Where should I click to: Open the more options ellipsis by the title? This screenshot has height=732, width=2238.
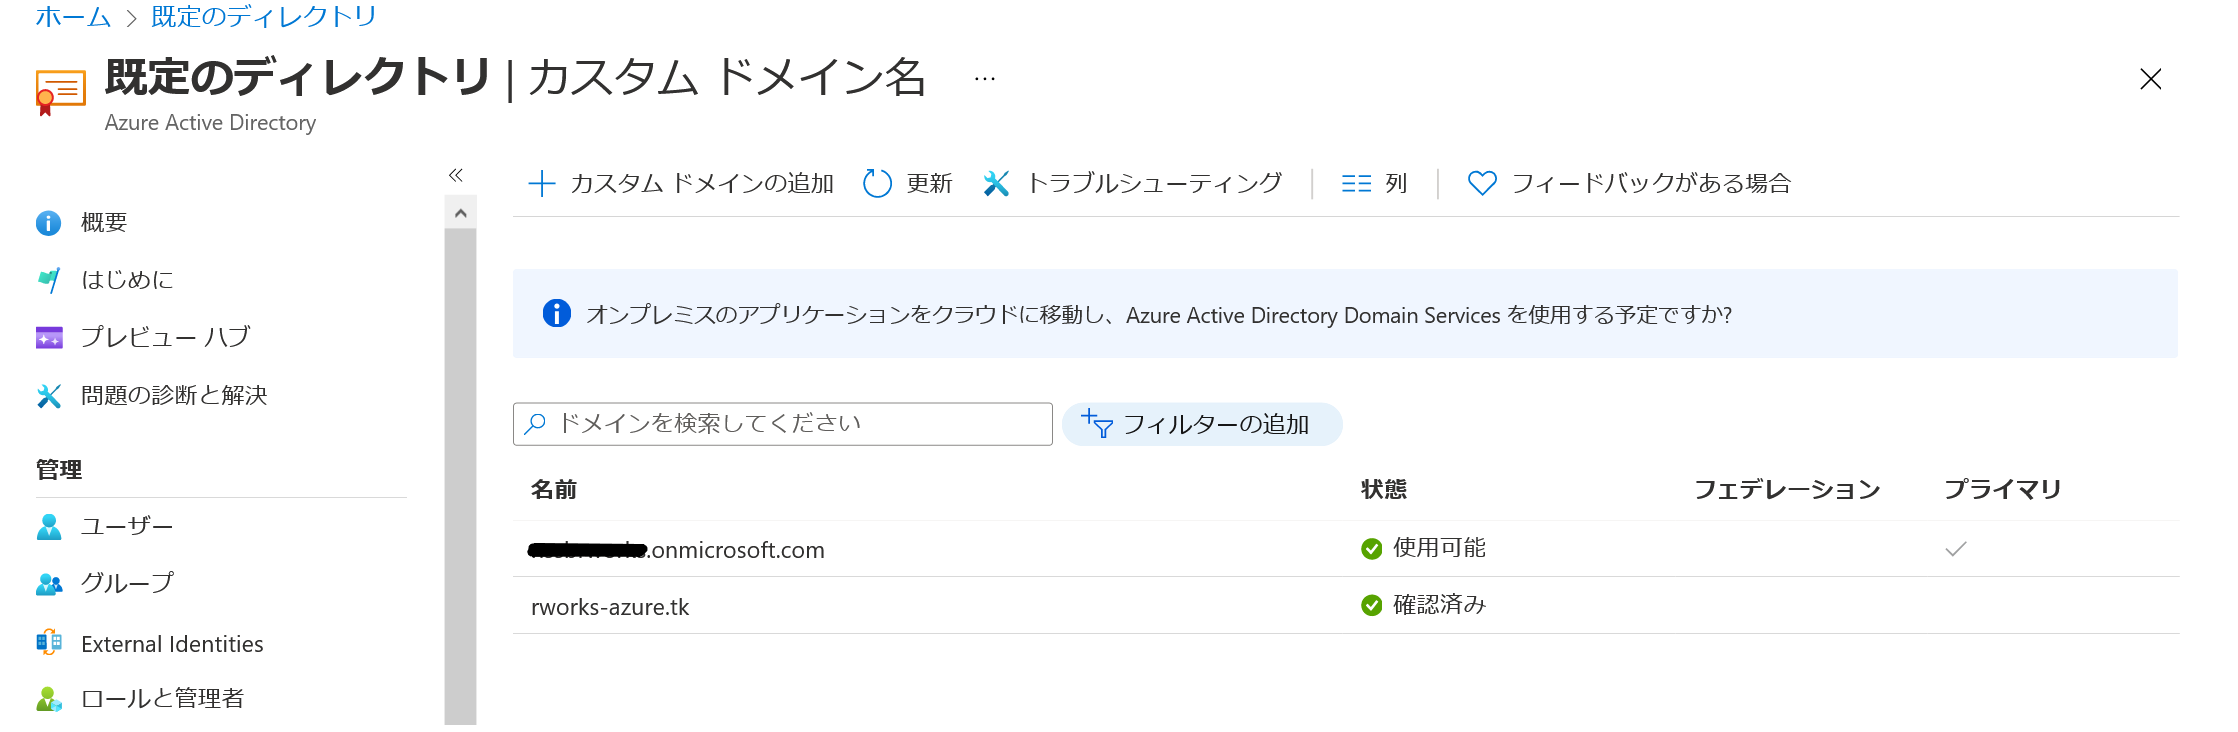tap(985, 78)
